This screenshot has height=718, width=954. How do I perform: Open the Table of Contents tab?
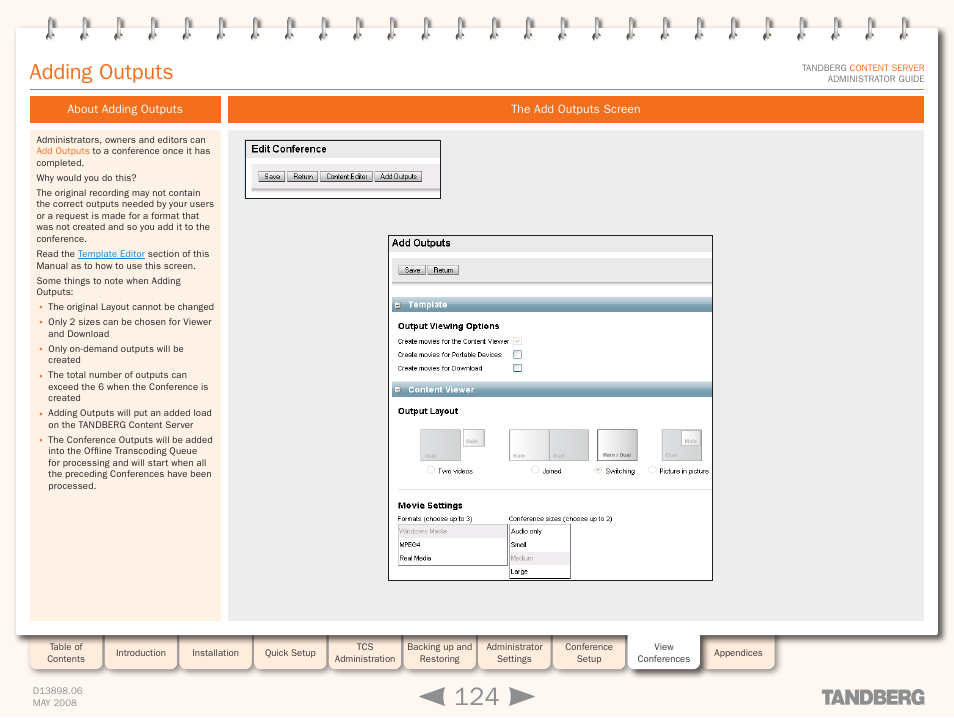[66, 652]
